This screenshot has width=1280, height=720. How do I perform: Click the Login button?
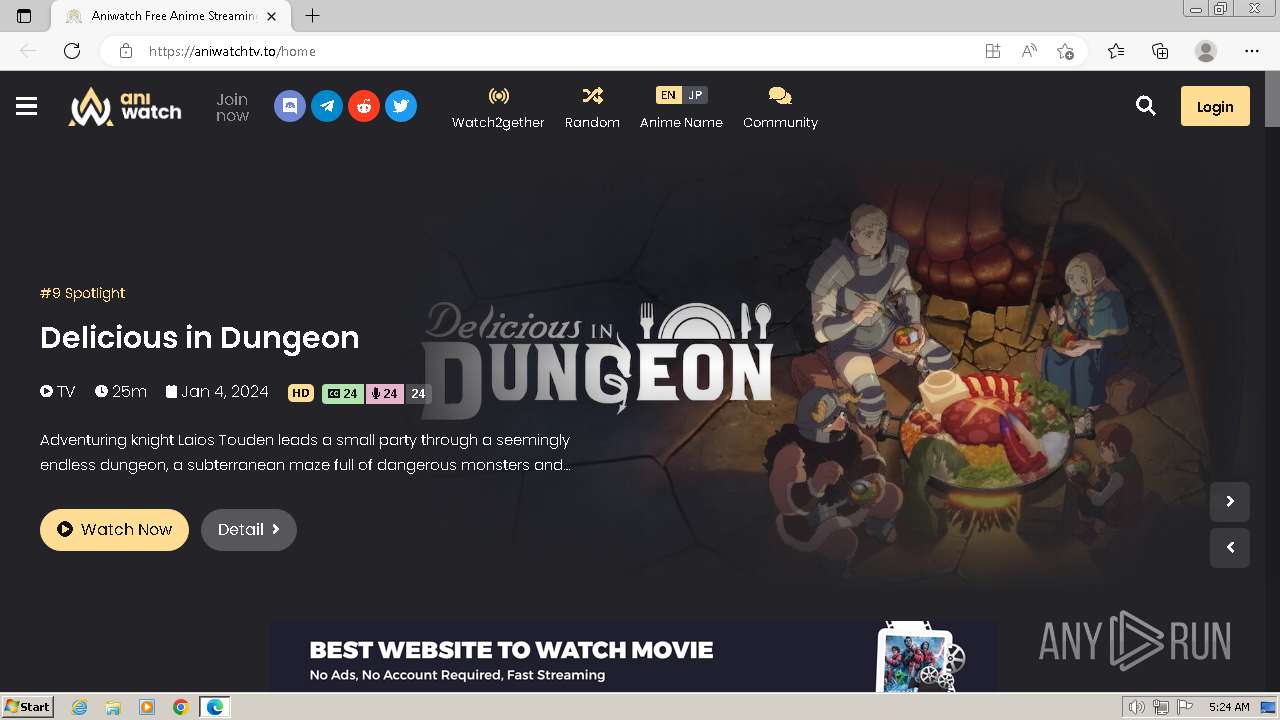pyautogui.click(x=1215, y=106)
